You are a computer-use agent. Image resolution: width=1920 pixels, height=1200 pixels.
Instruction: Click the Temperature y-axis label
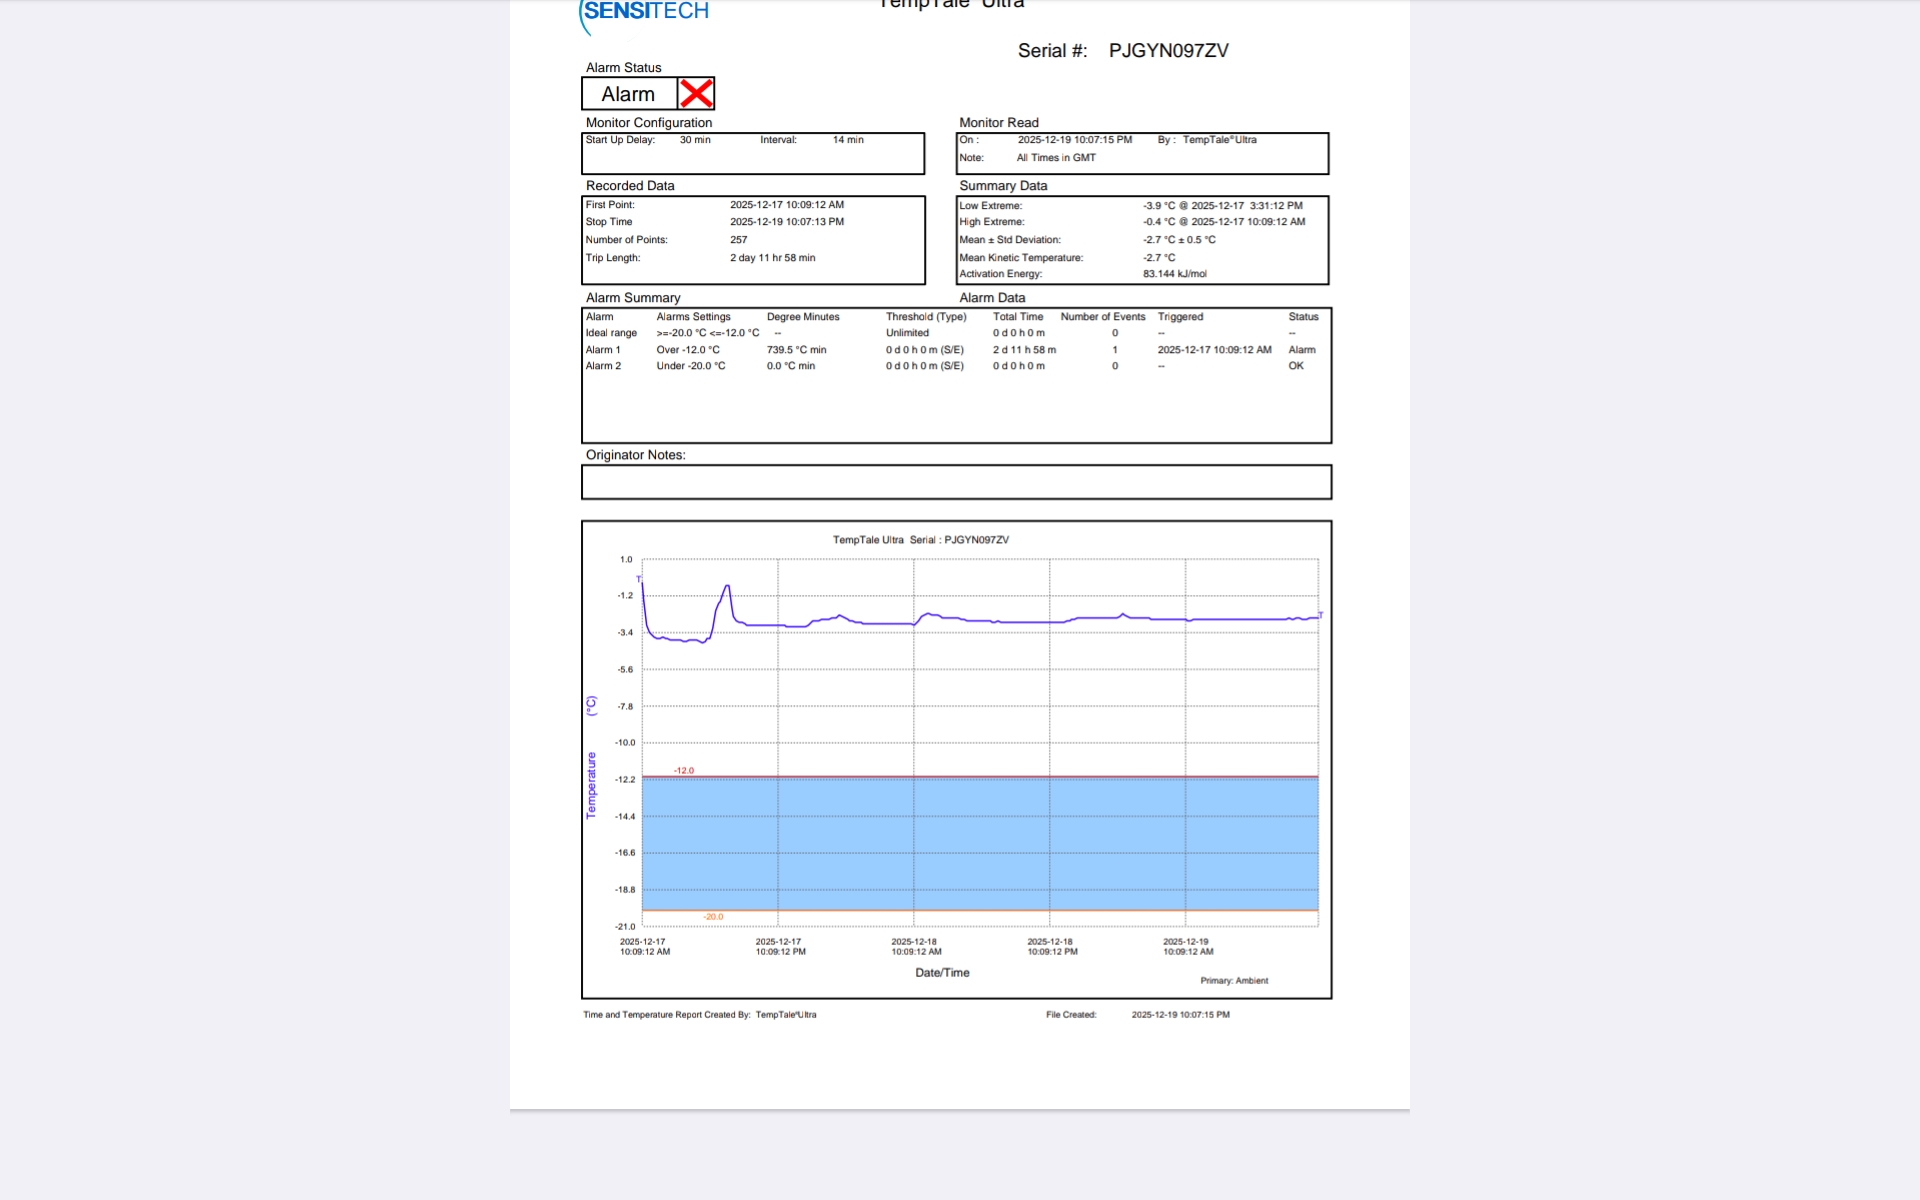[591, 785]
